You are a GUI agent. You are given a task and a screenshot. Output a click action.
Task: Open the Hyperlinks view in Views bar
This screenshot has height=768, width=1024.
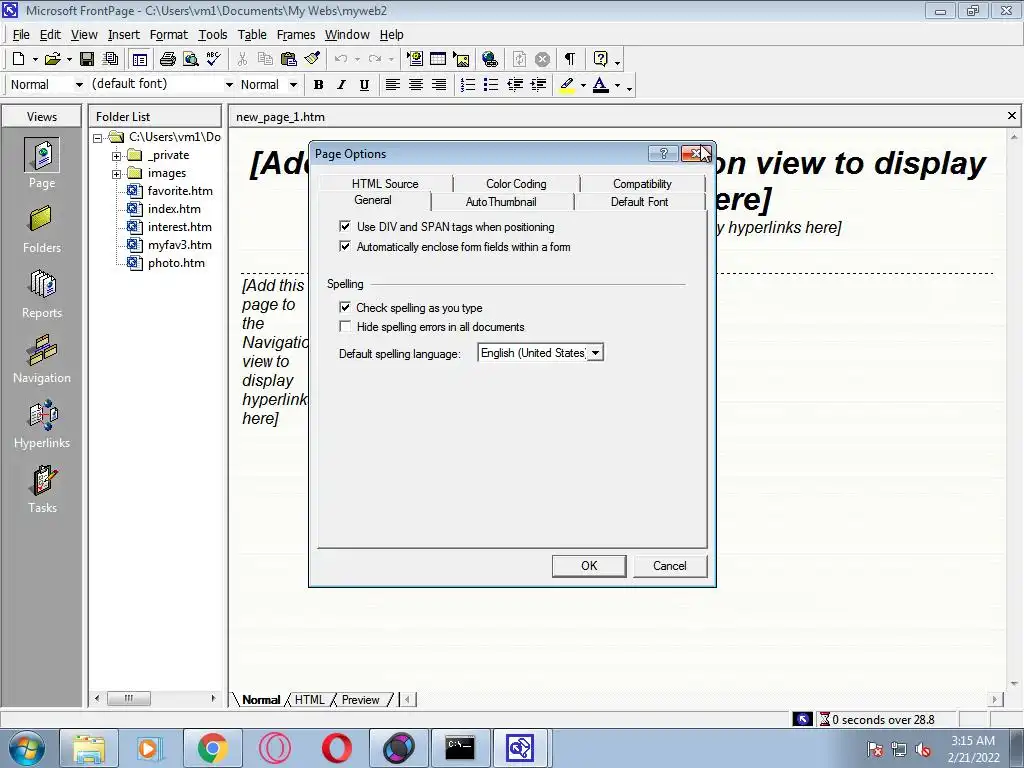coord(42,424)
